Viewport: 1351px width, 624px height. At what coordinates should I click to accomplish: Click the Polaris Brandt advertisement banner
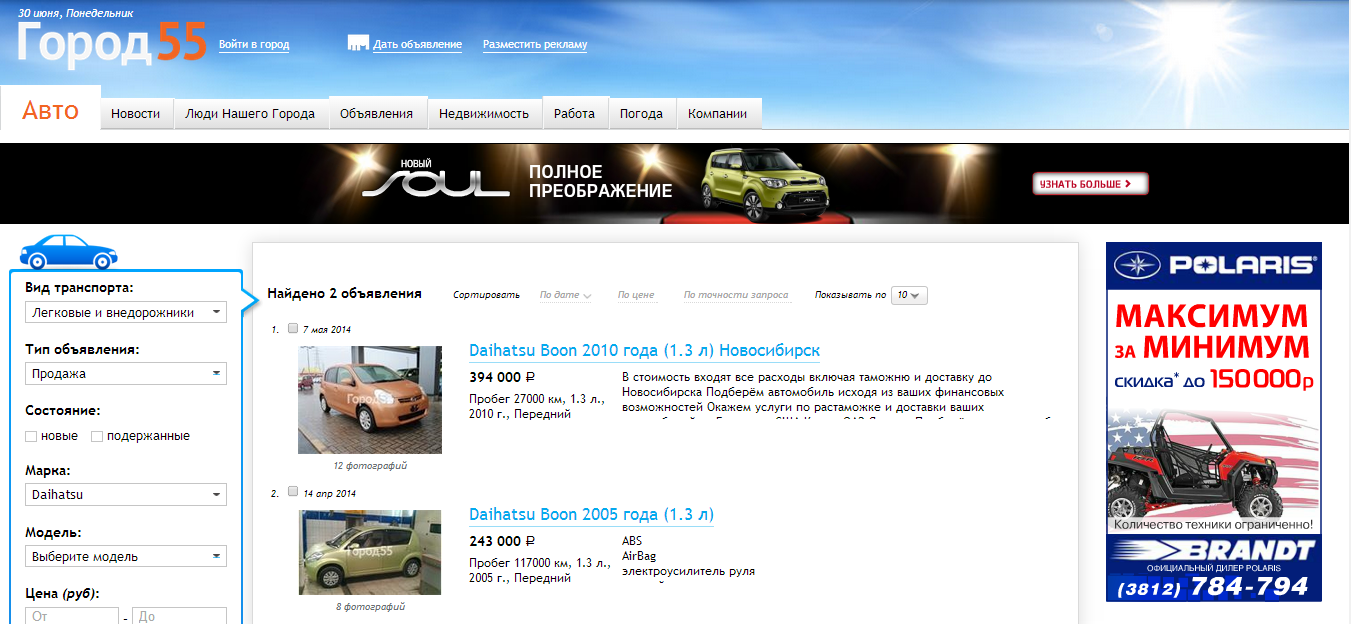tap(1214, 422)
